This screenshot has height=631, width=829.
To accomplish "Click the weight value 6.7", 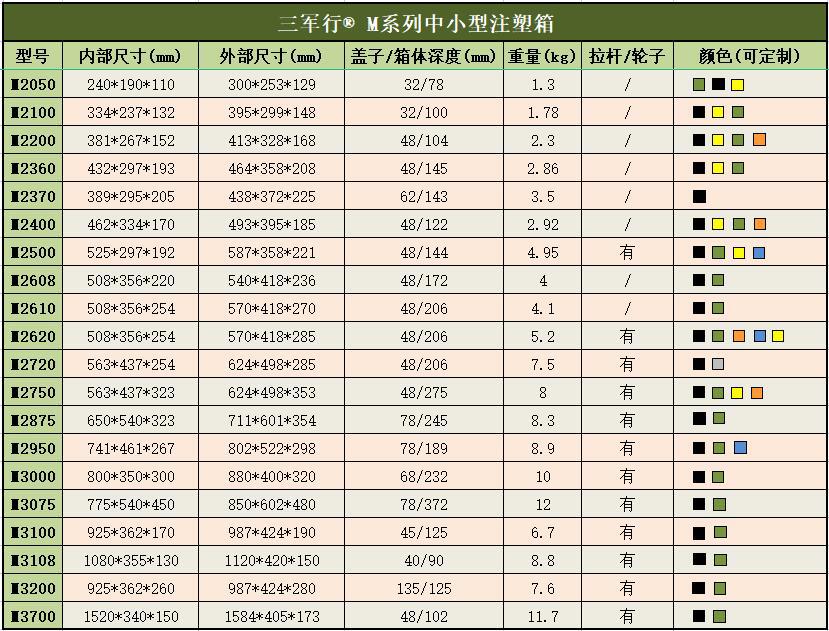I will pyautogui.click(x=542, y=533).
